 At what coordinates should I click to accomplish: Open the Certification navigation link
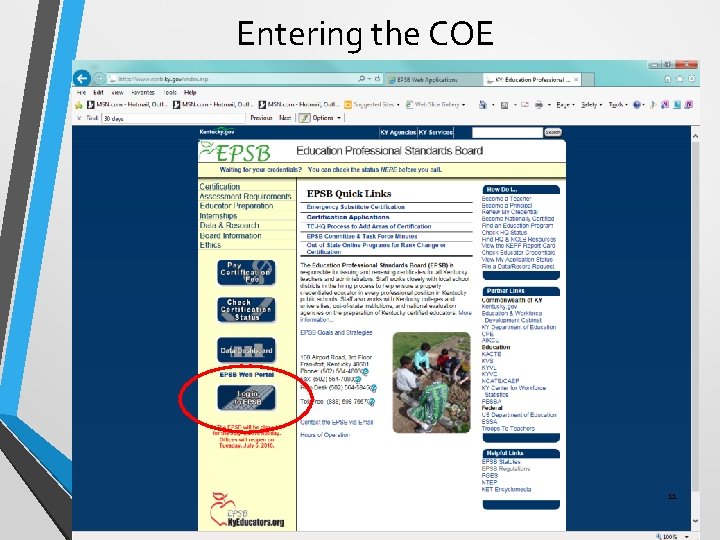tap(219, 186)
